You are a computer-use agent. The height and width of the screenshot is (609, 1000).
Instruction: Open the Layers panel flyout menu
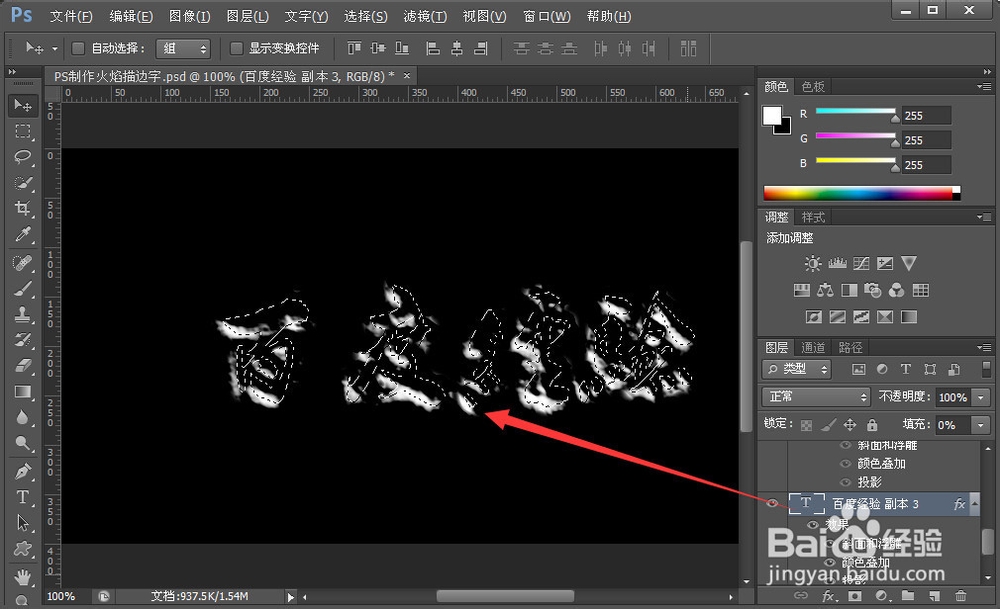point(984,347)
